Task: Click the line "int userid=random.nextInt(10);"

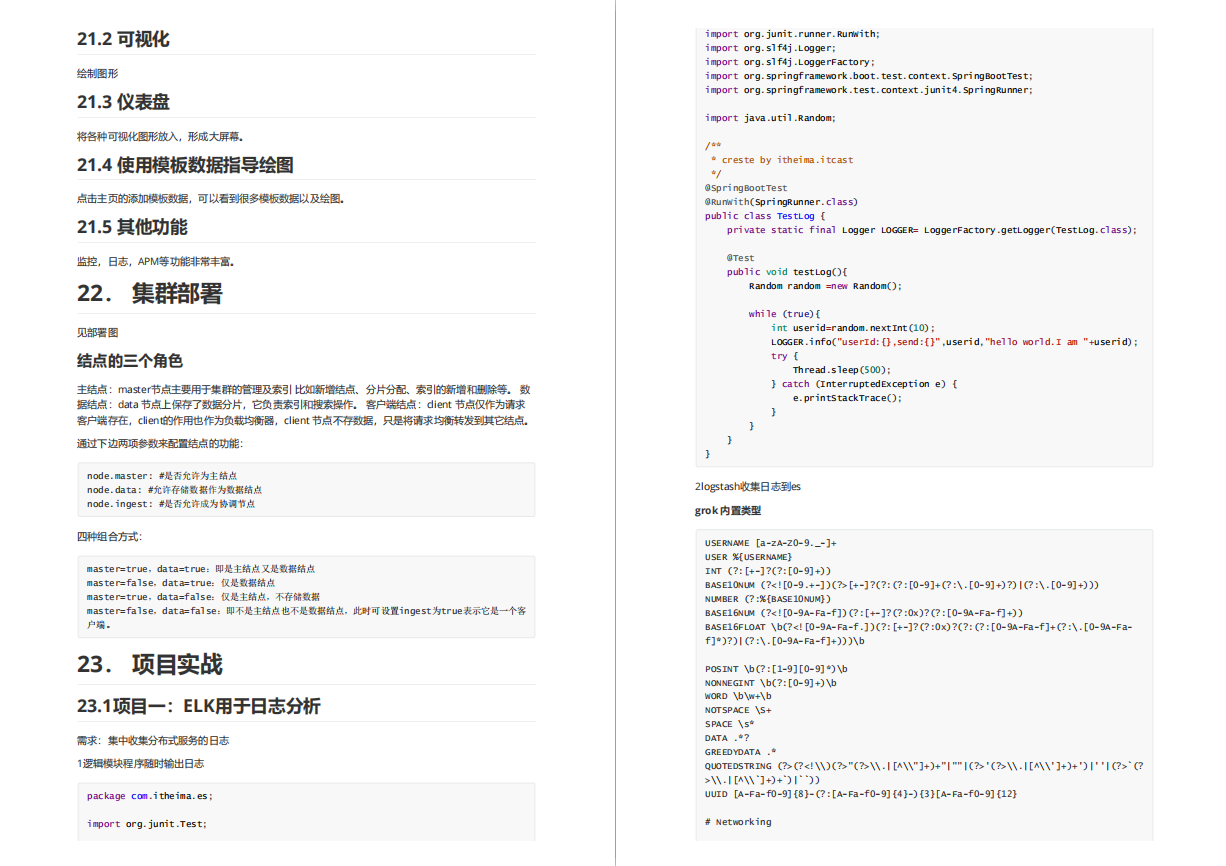Action: click(853, 328)
